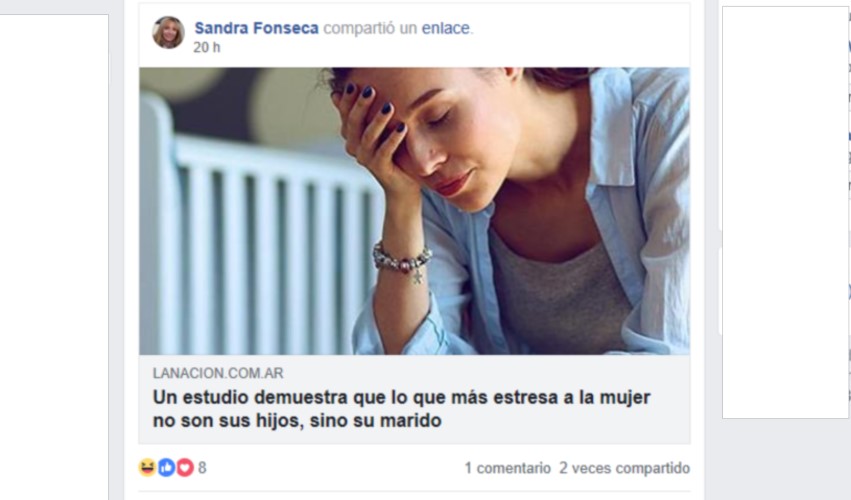Open Sandra Fonseca's profile name link
The height and width of the screenshot is (500, 851).
point(256,28)
